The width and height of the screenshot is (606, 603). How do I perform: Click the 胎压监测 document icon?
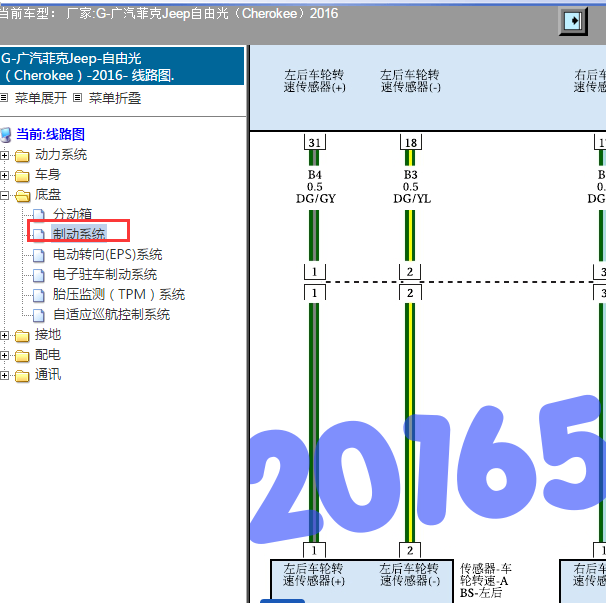point(39,295)
